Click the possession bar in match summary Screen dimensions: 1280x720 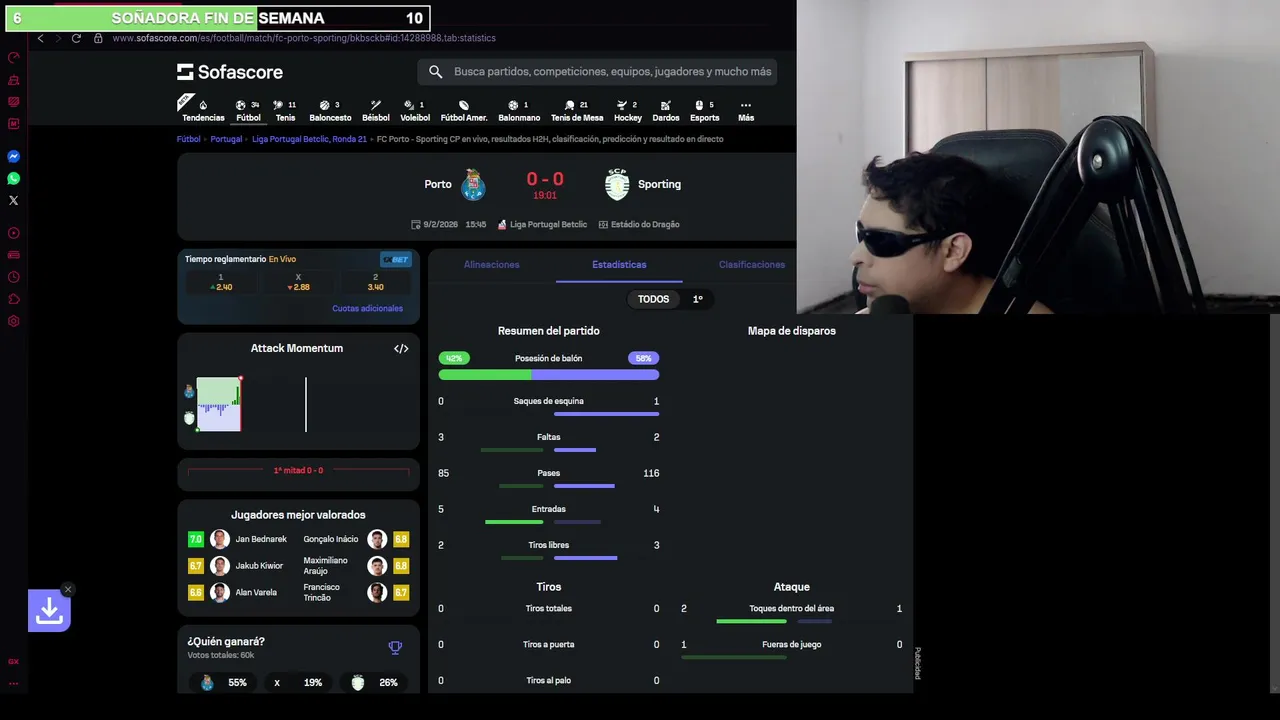[549, 375]
